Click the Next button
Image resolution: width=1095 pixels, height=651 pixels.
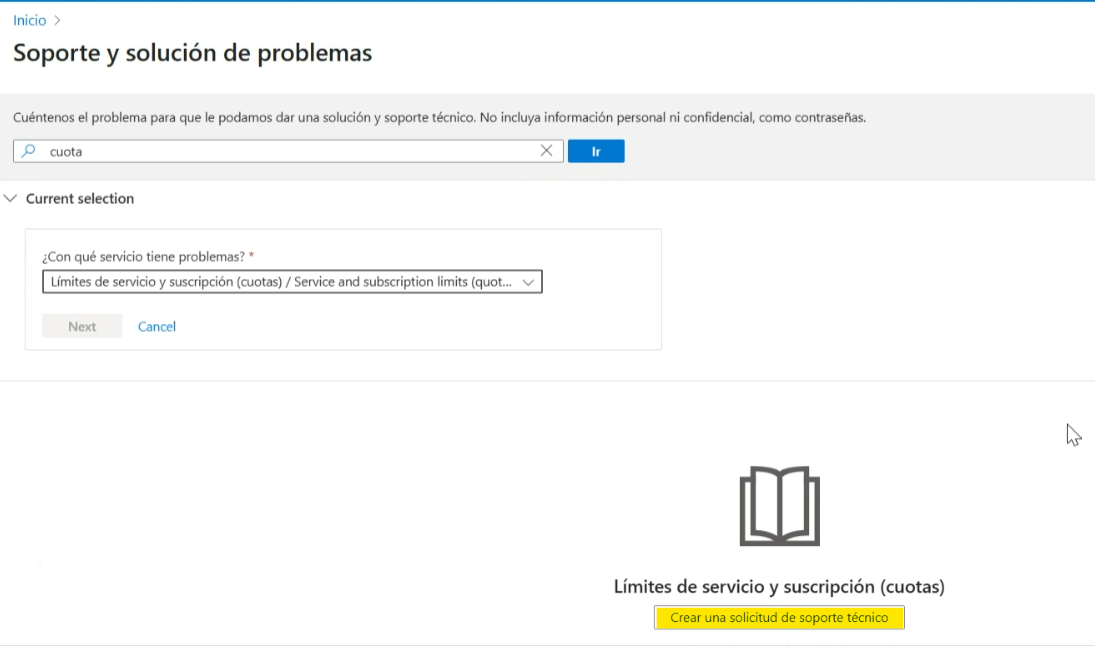tap(82, 326)
